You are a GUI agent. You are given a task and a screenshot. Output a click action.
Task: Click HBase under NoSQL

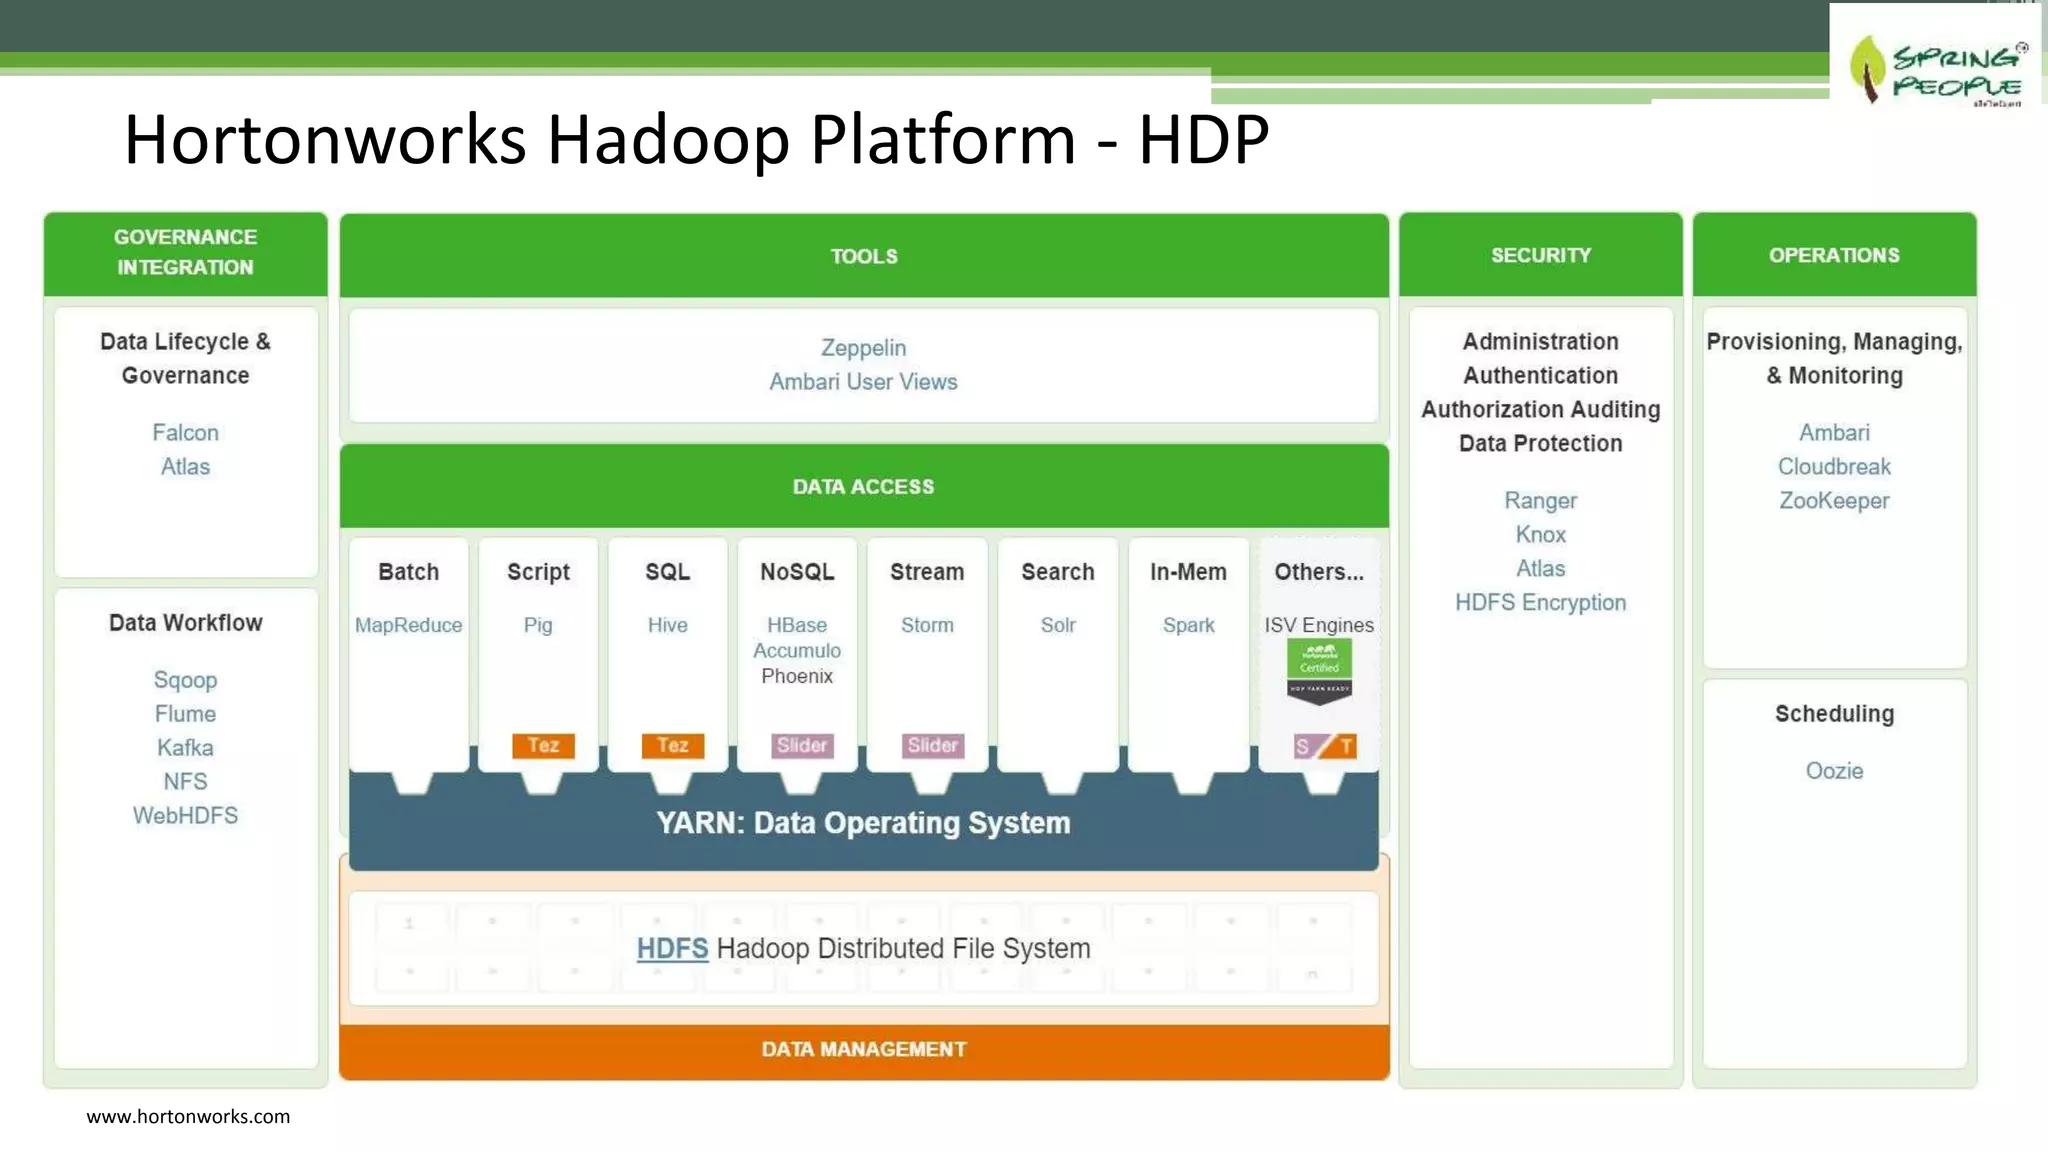[x=797, y=625]
